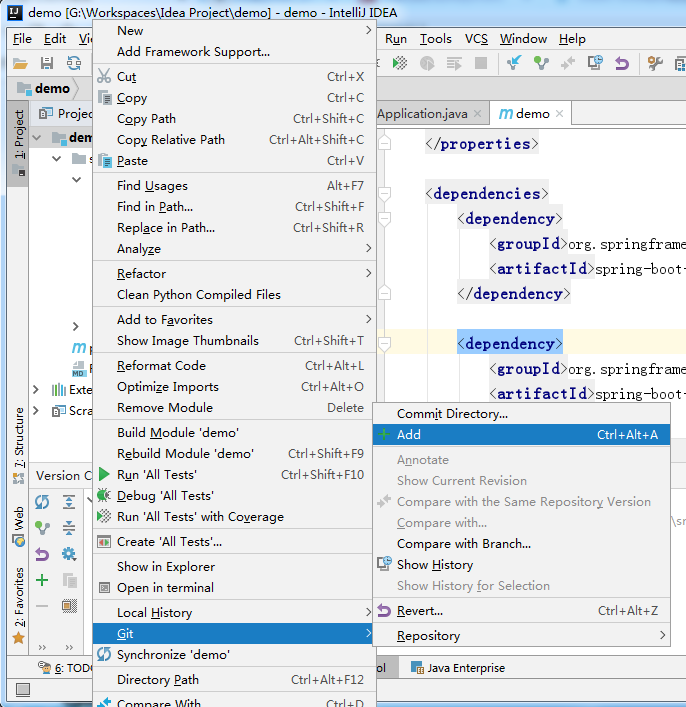Select Show in Explorer
Image resolution: width=686 pixels, height=707 pixels.
click(x=234, y=566)
